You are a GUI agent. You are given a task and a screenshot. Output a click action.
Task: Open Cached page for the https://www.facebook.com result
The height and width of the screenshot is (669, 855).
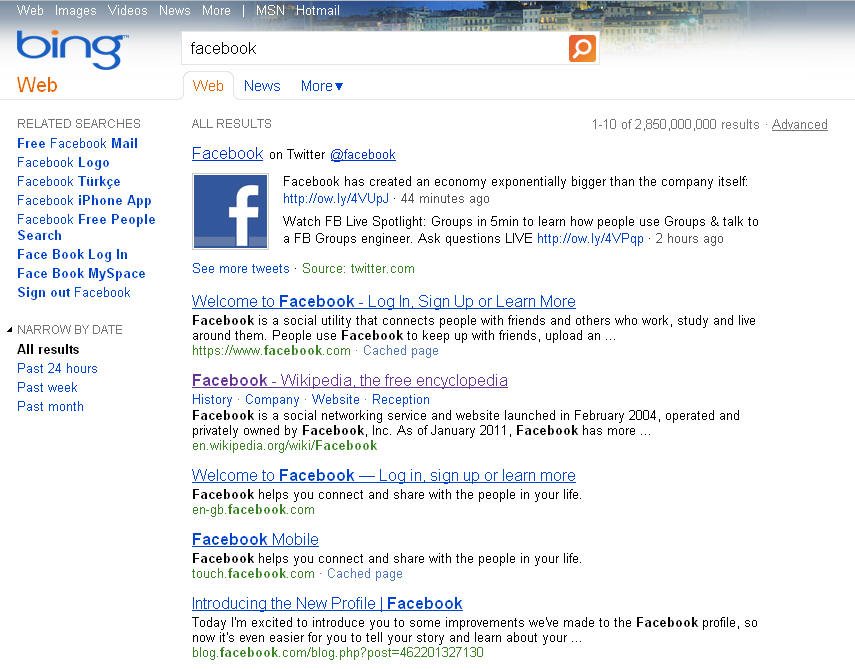[x=401, y=351]
